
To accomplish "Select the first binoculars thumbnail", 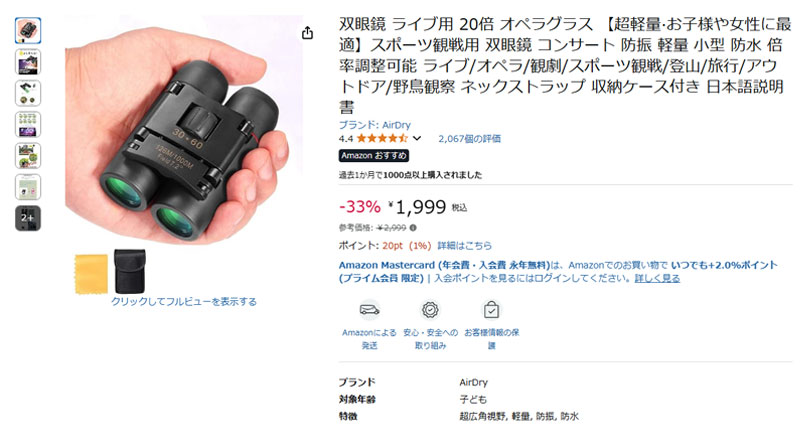I will 28,30.
